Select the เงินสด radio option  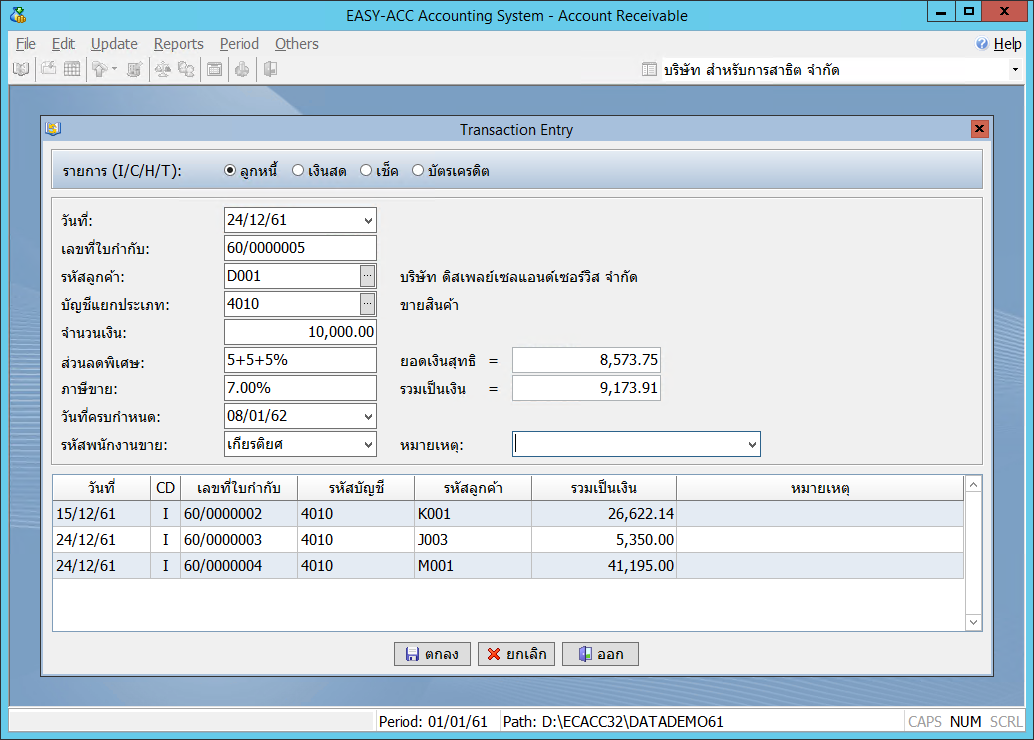(x=298, y=171)
